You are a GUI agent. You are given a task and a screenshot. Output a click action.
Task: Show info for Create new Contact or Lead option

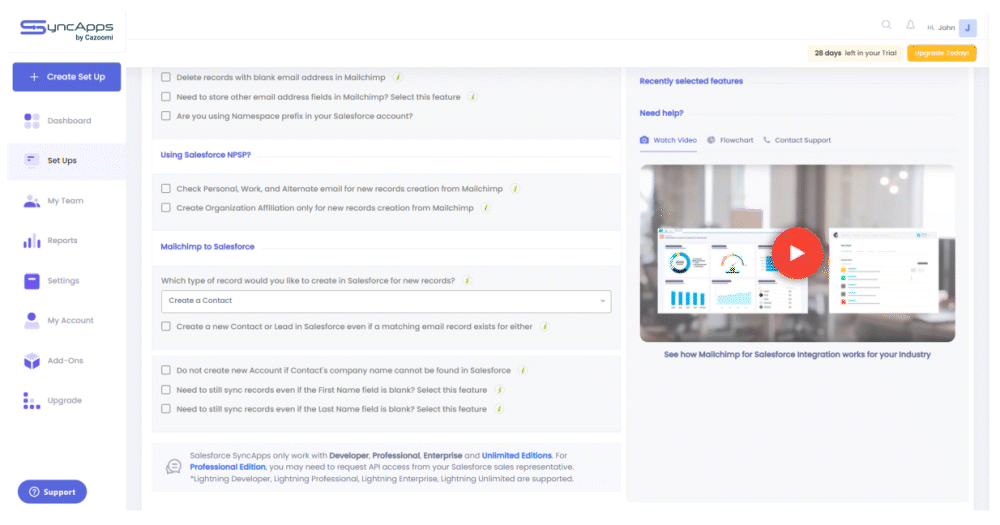coord(545,327)
